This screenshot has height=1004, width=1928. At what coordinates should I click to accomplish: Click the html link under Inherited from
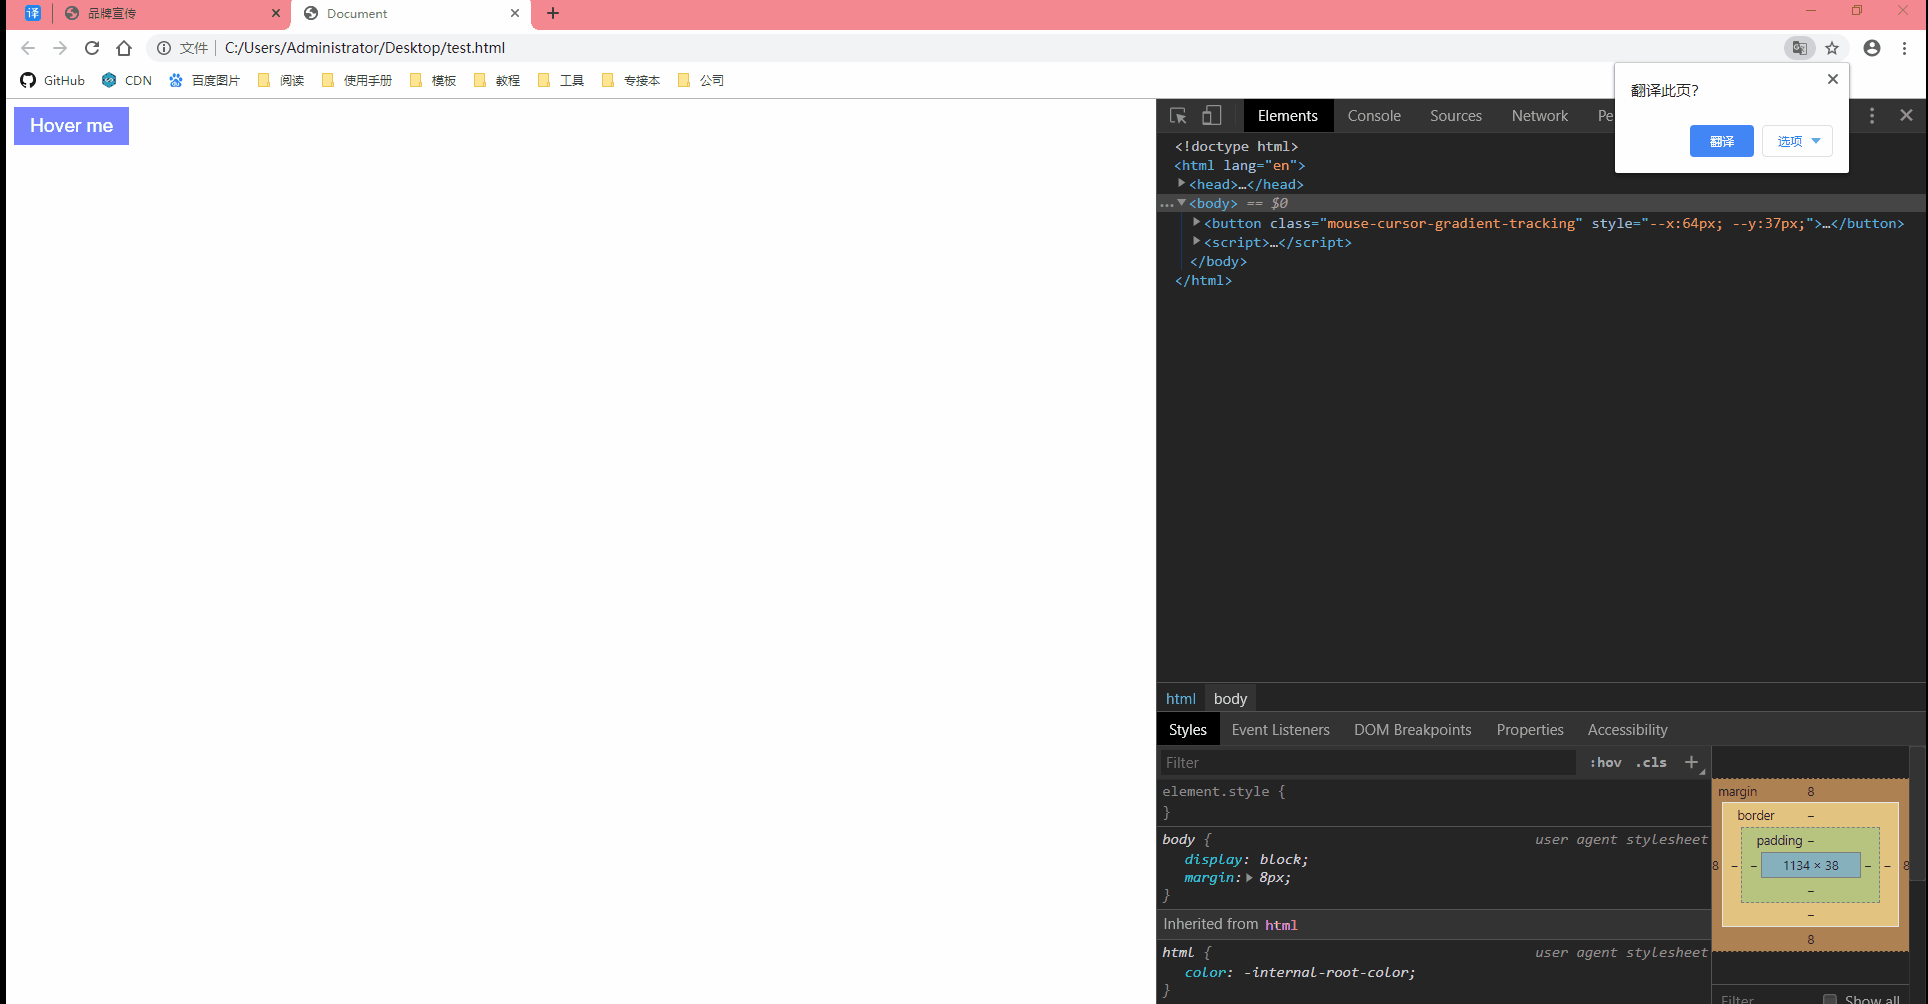click(1281, 925)
